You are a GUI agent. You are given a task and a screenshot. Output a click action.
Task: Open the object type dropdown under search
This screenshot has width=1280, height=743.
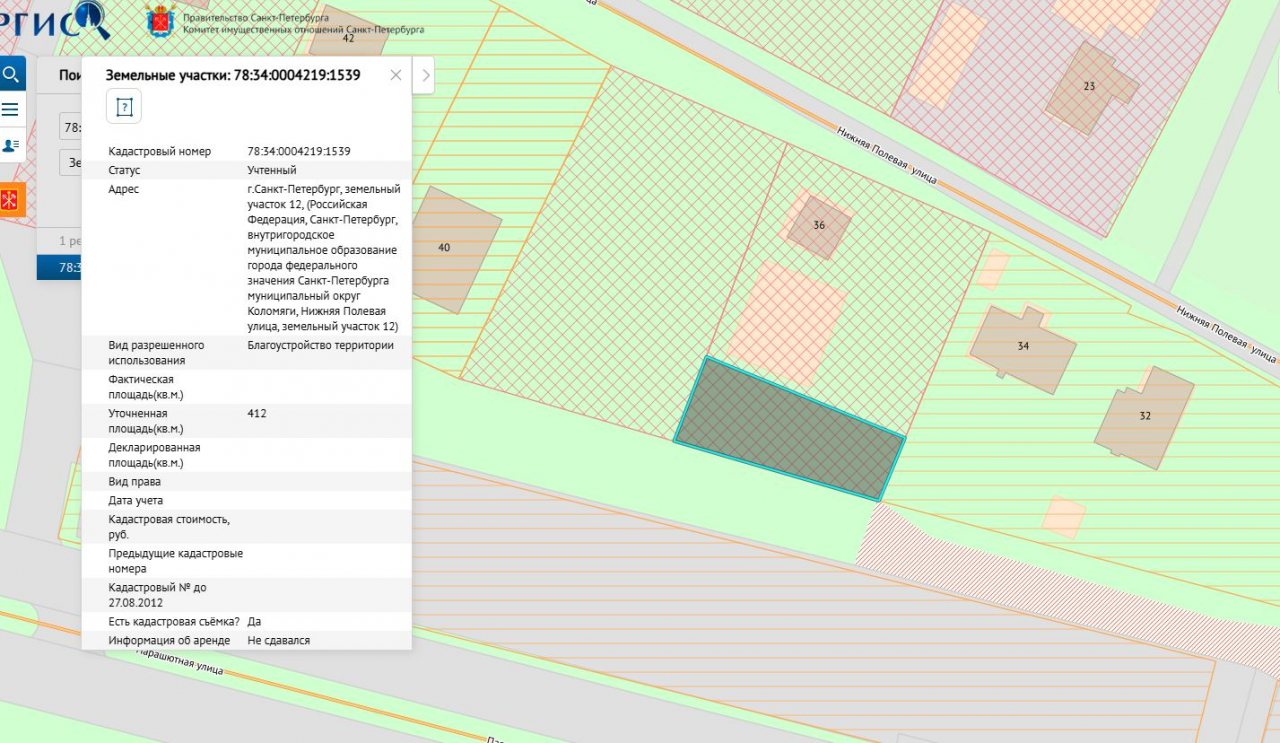tap(69, 161)
